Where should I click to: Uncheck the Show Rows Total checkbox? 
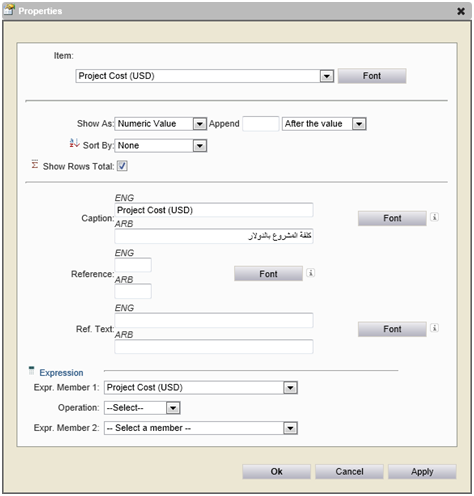point(122,166)
